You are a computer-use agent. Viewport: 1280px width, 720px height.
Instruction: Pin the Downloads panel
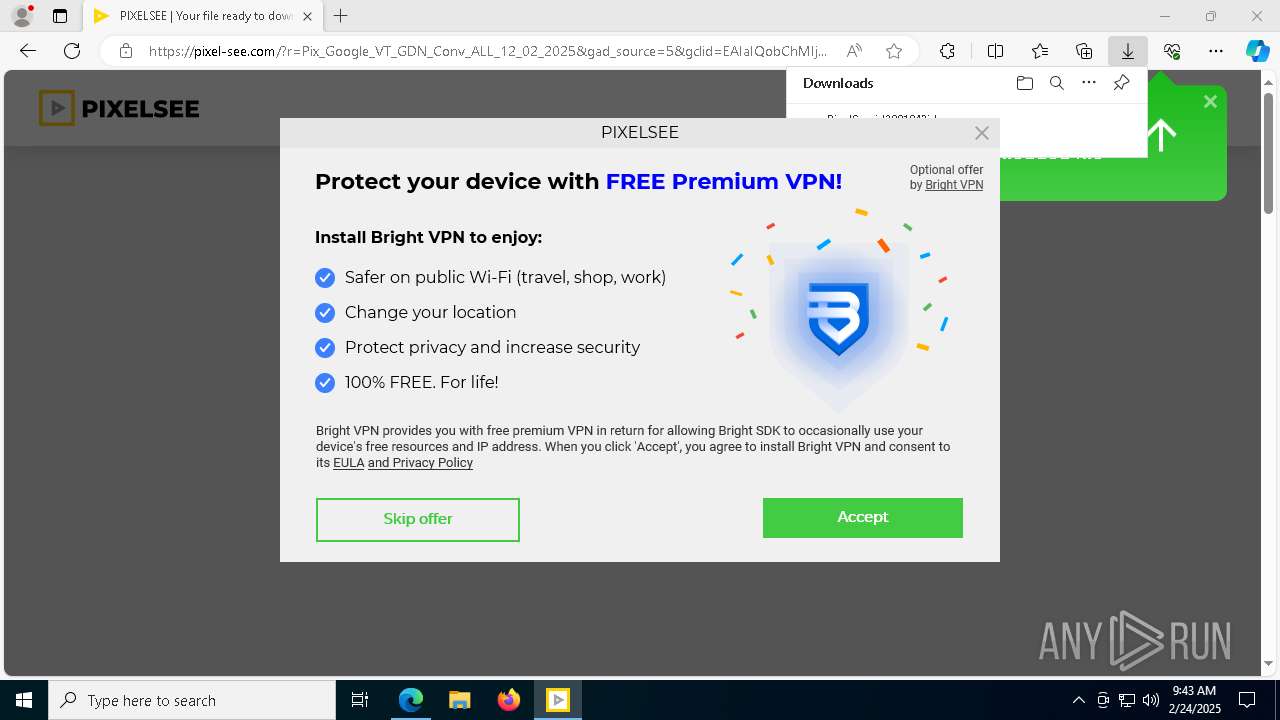[x=1121, y=83]
